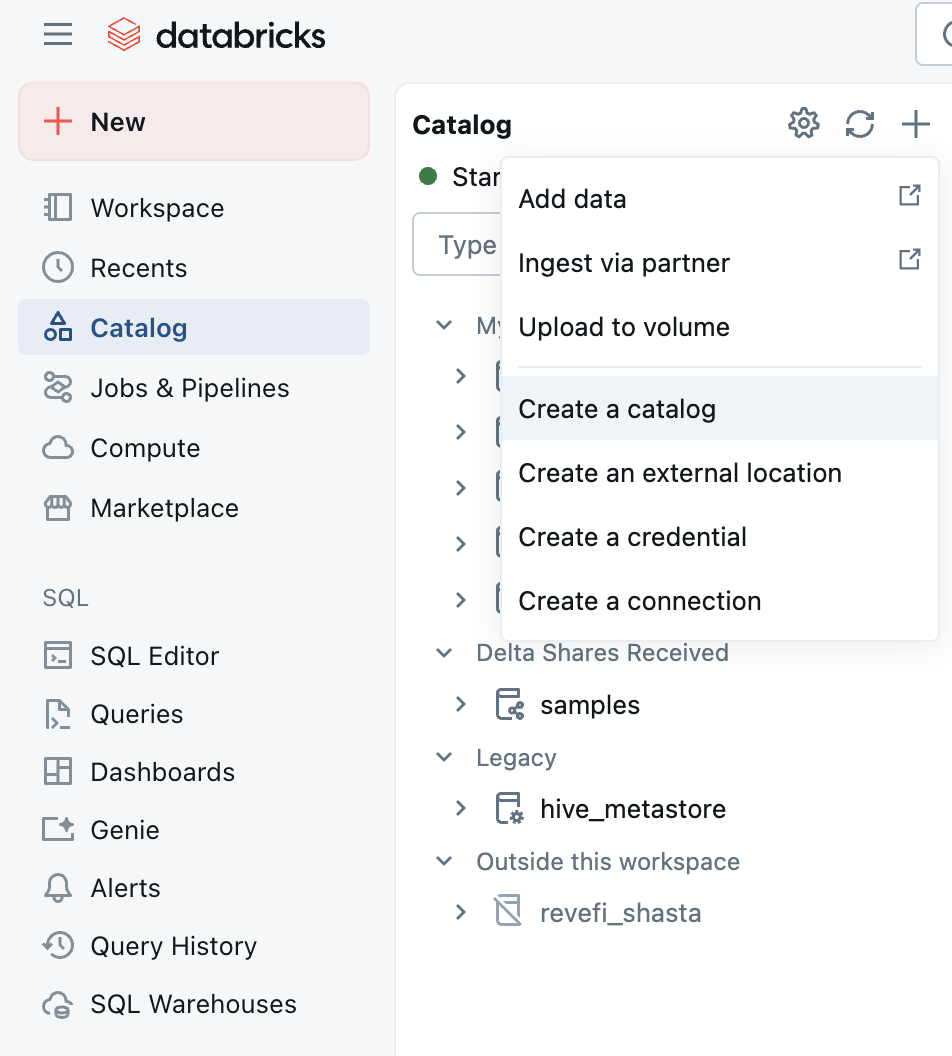The width and height of the screenshot is (952, 1056).
Task: Click the plus icon in Catalog header
Action: [915, 124]
